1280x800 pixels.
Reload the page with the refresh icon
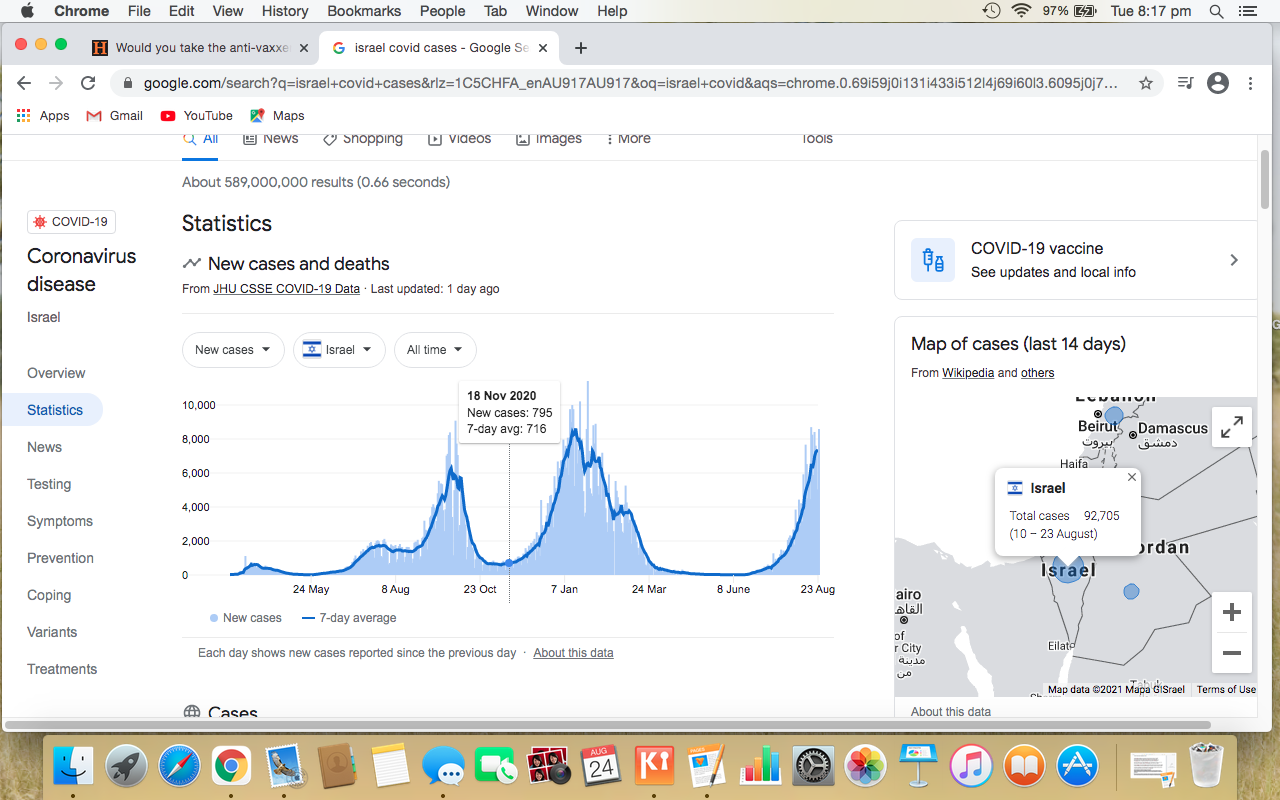click(x=88, y=84)
